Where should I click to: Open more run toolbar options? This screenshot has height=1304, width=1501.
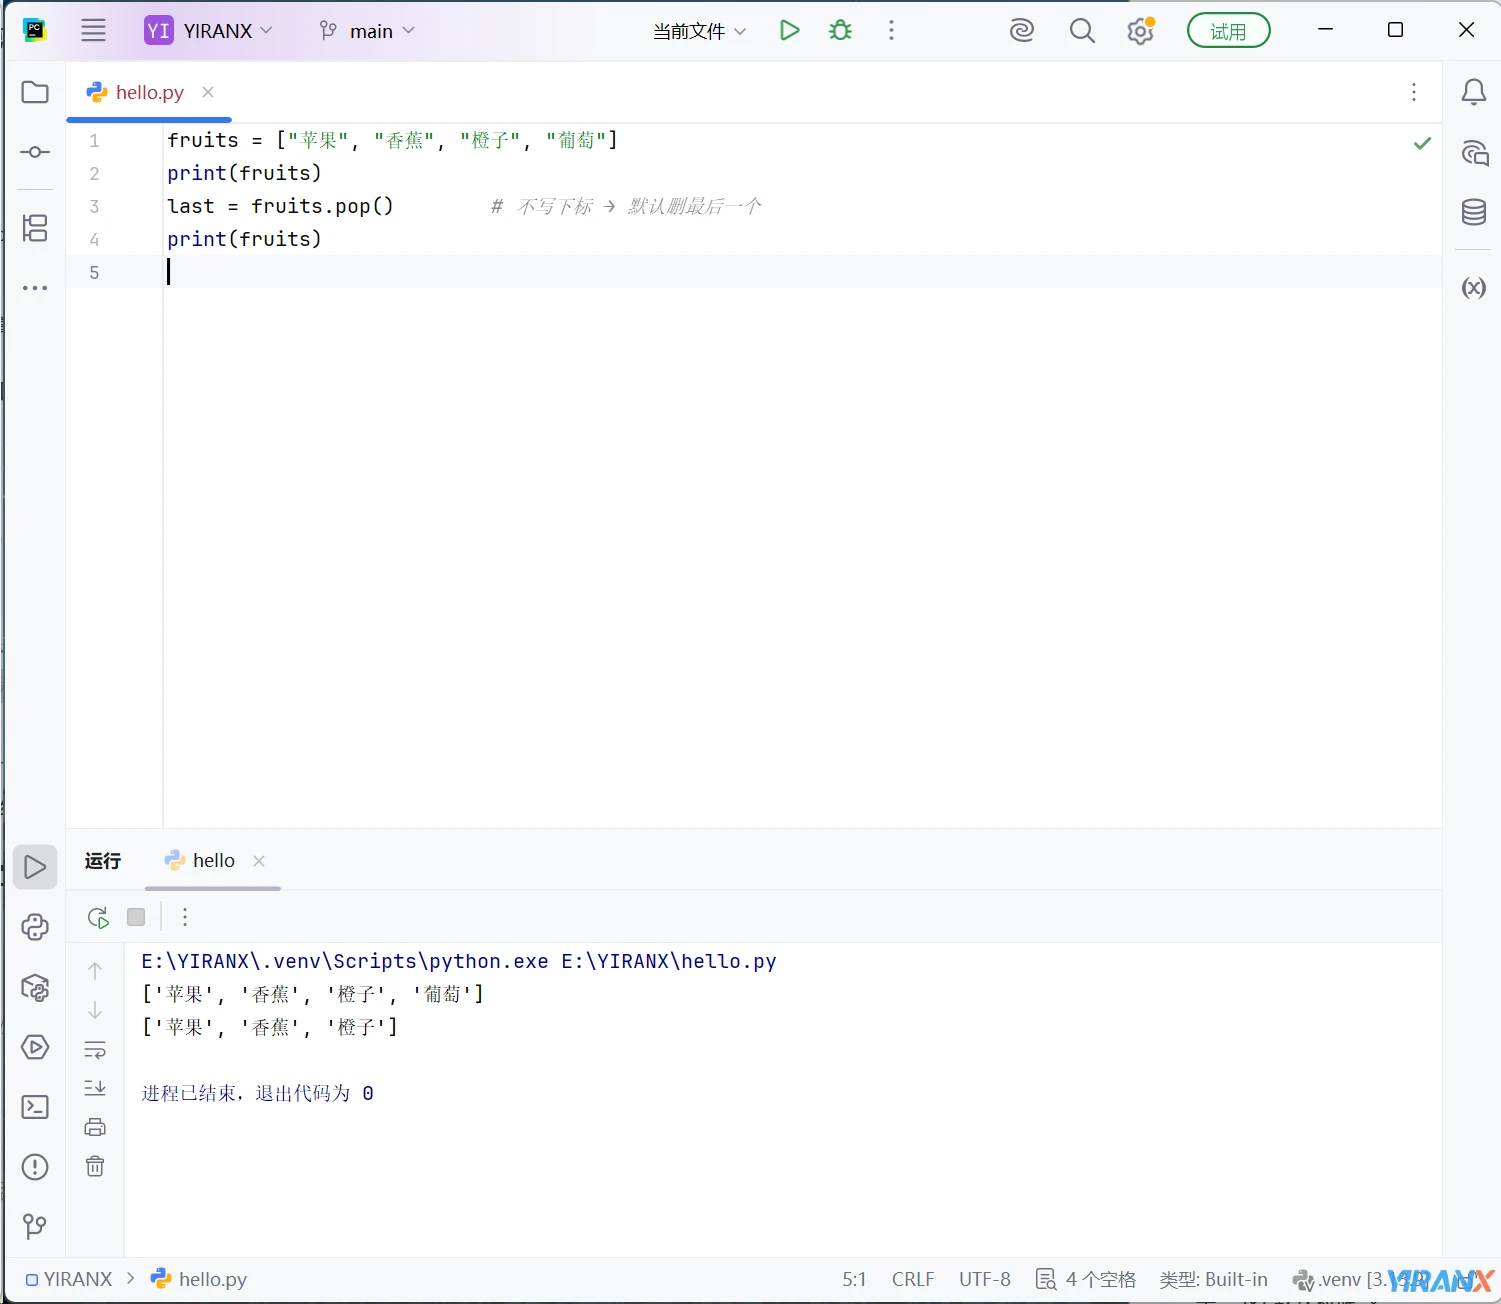[x=185, y=917]
